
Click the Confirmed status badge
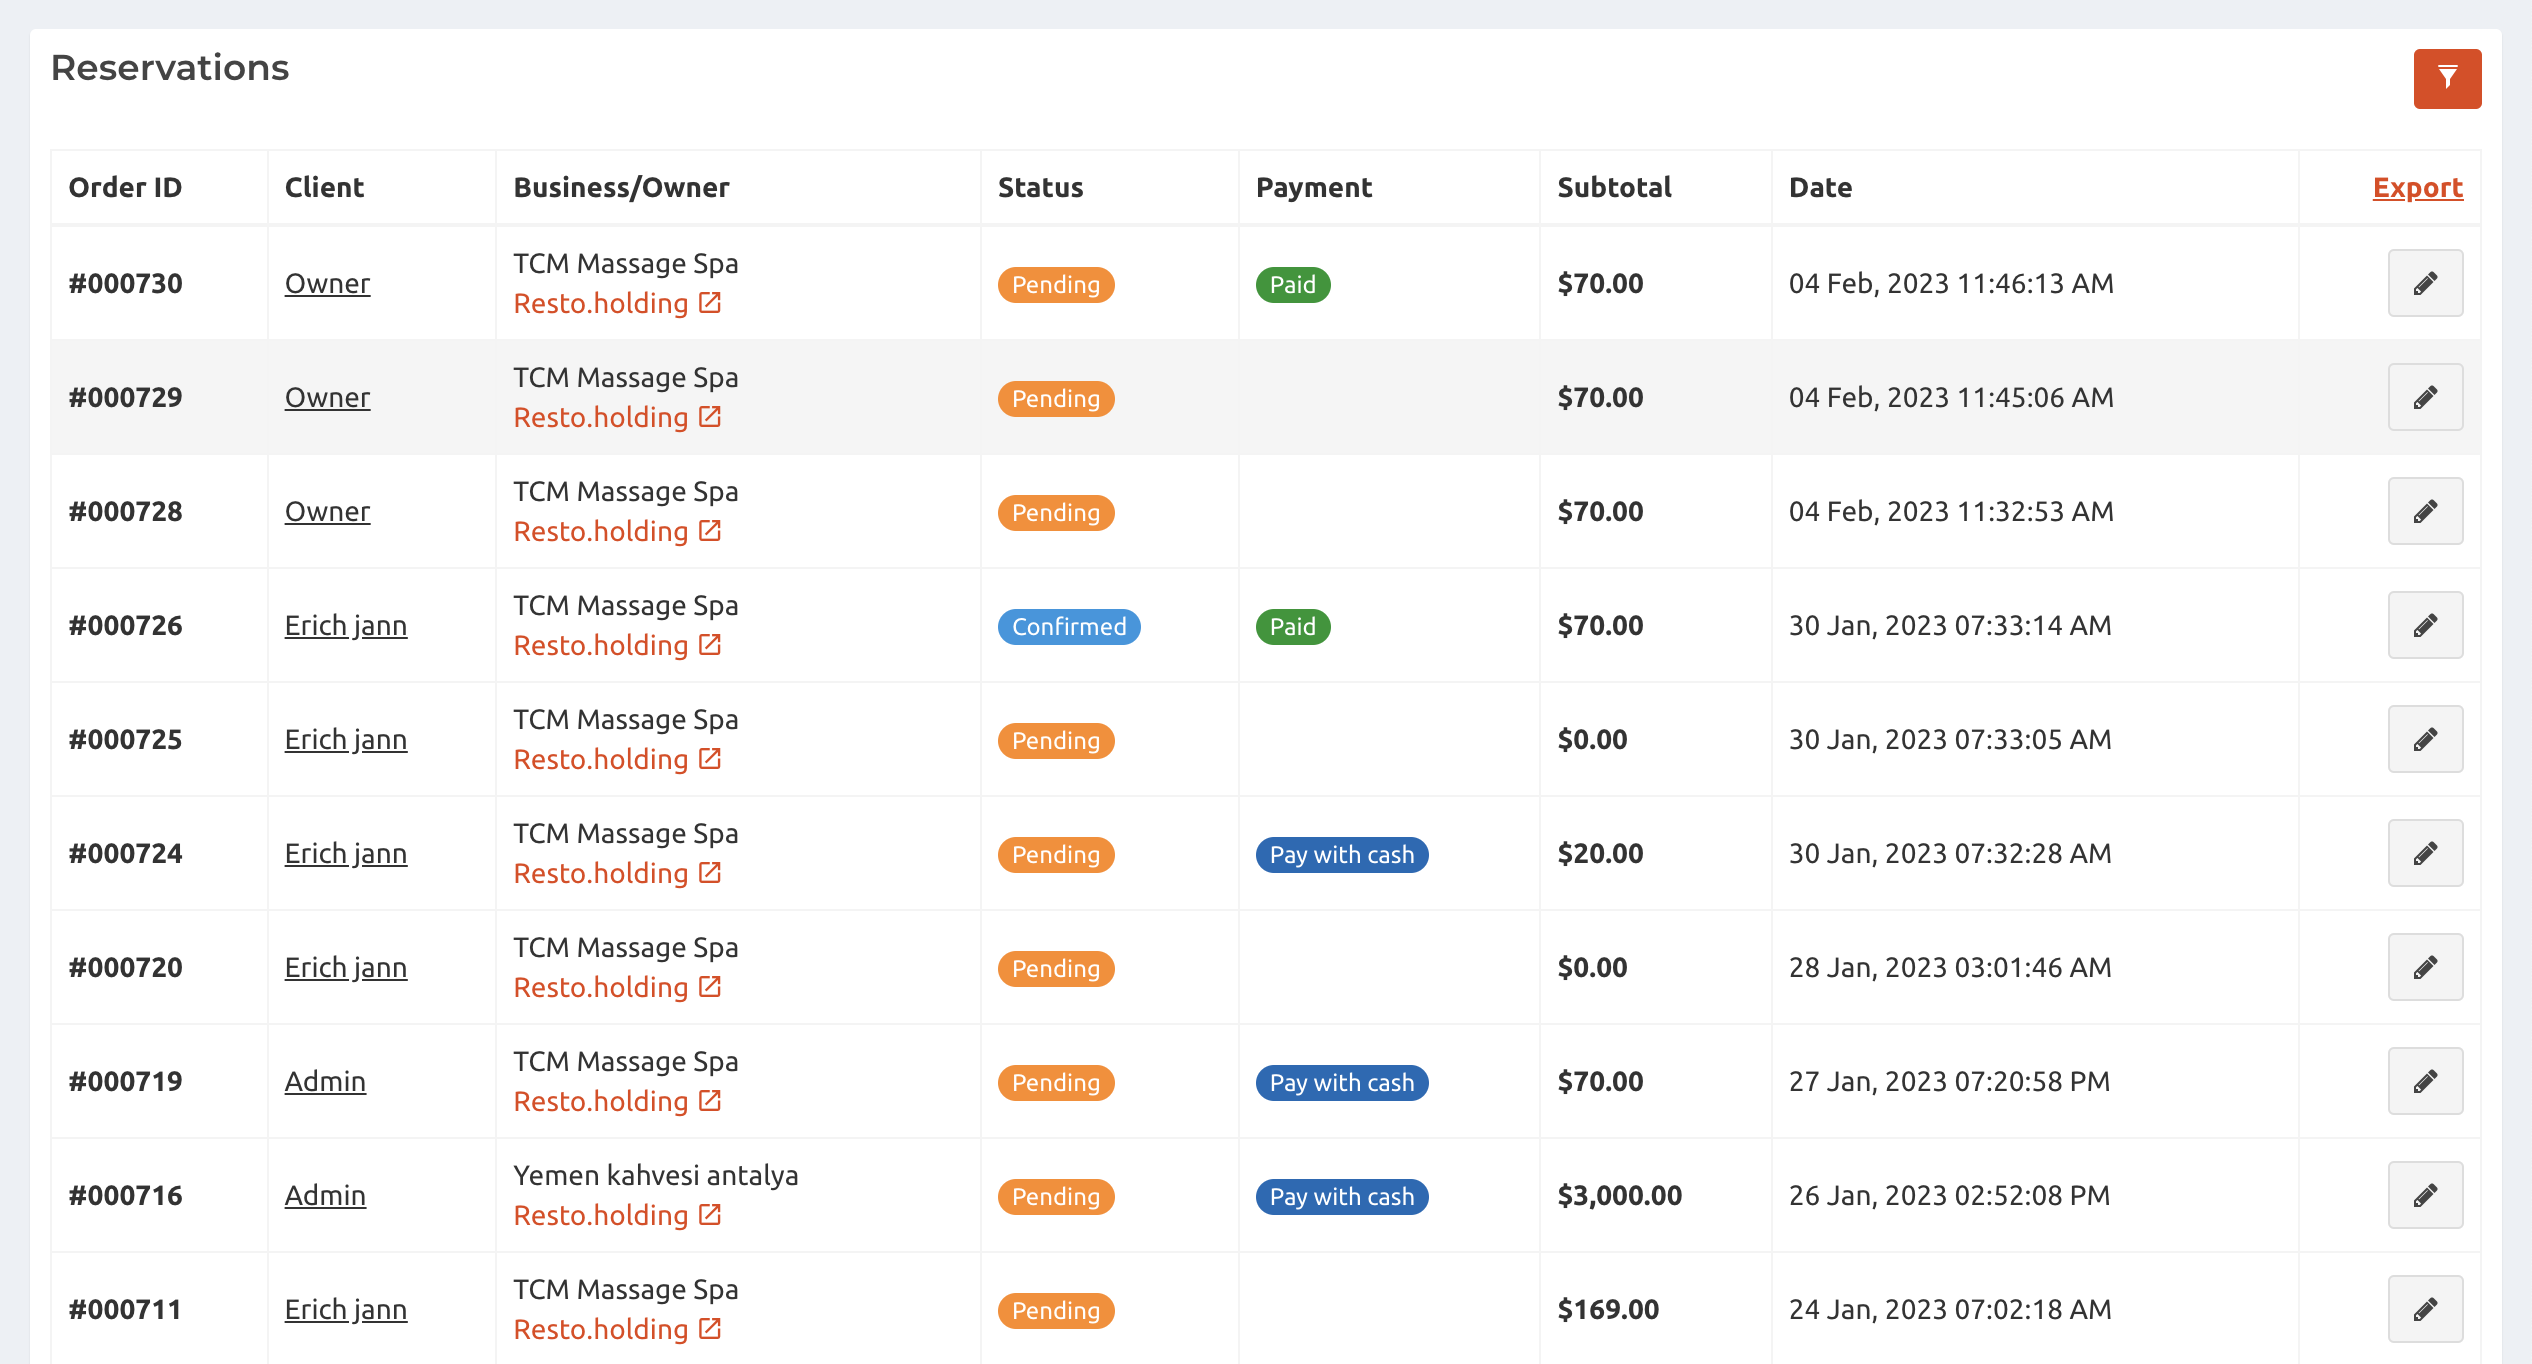(x=1068, y=627)
